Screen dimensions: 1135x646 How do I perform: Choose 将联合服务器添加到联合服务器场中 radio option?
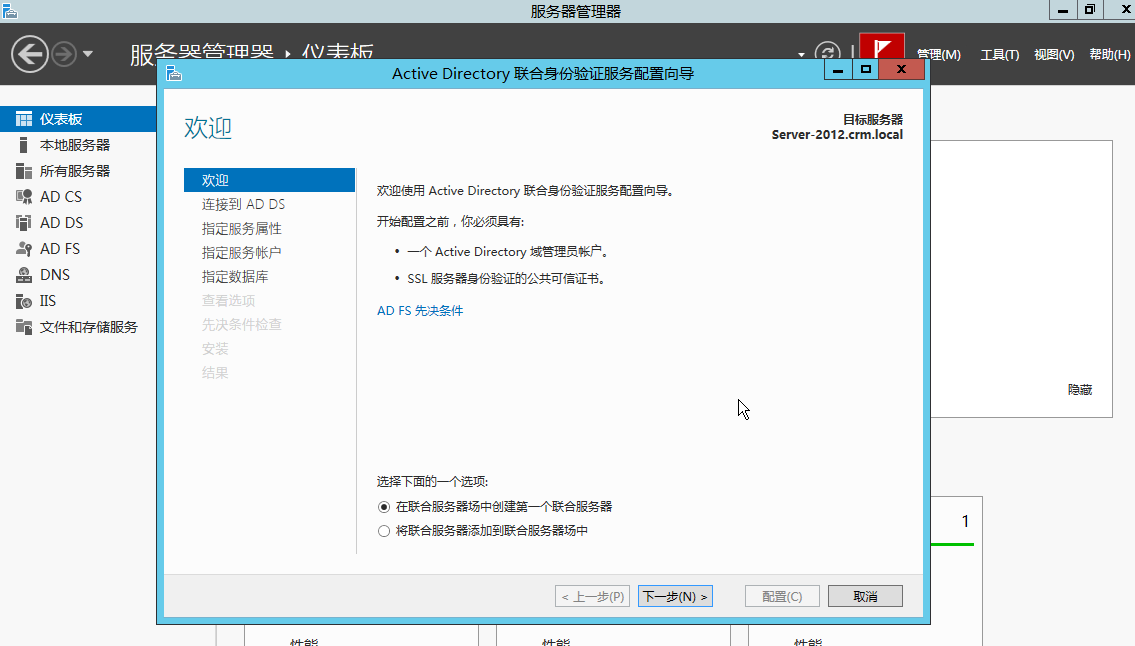pyautogui.click(x=384, y=531)
